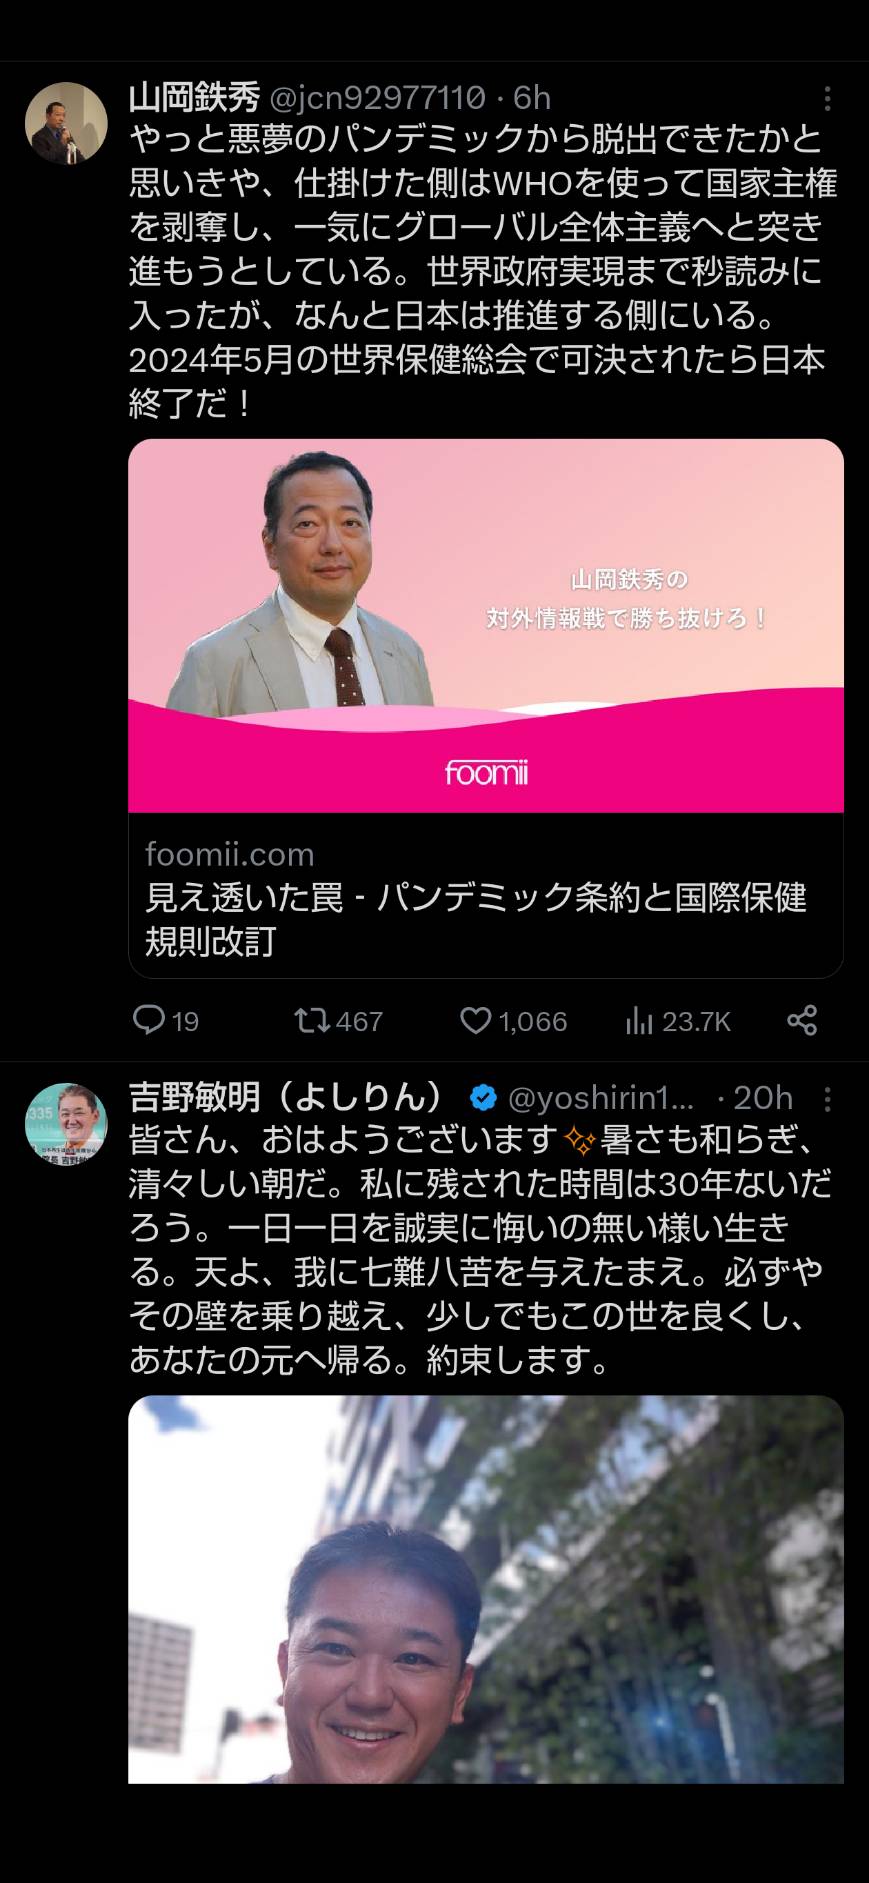This screenshot has height=1883, width=869.
Task: Open article title 見え透いた罠 パンデミック条約
Action: tap(476, 919)
